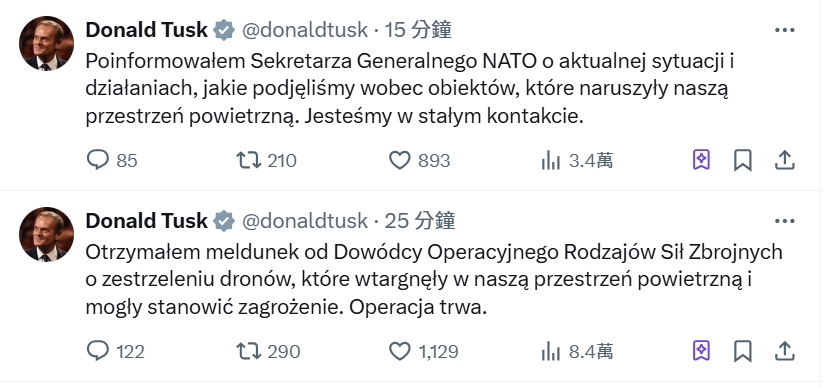828x388 pixels.
Task: Open Donald Tusk name on second tweet
Action: (146, 221)
